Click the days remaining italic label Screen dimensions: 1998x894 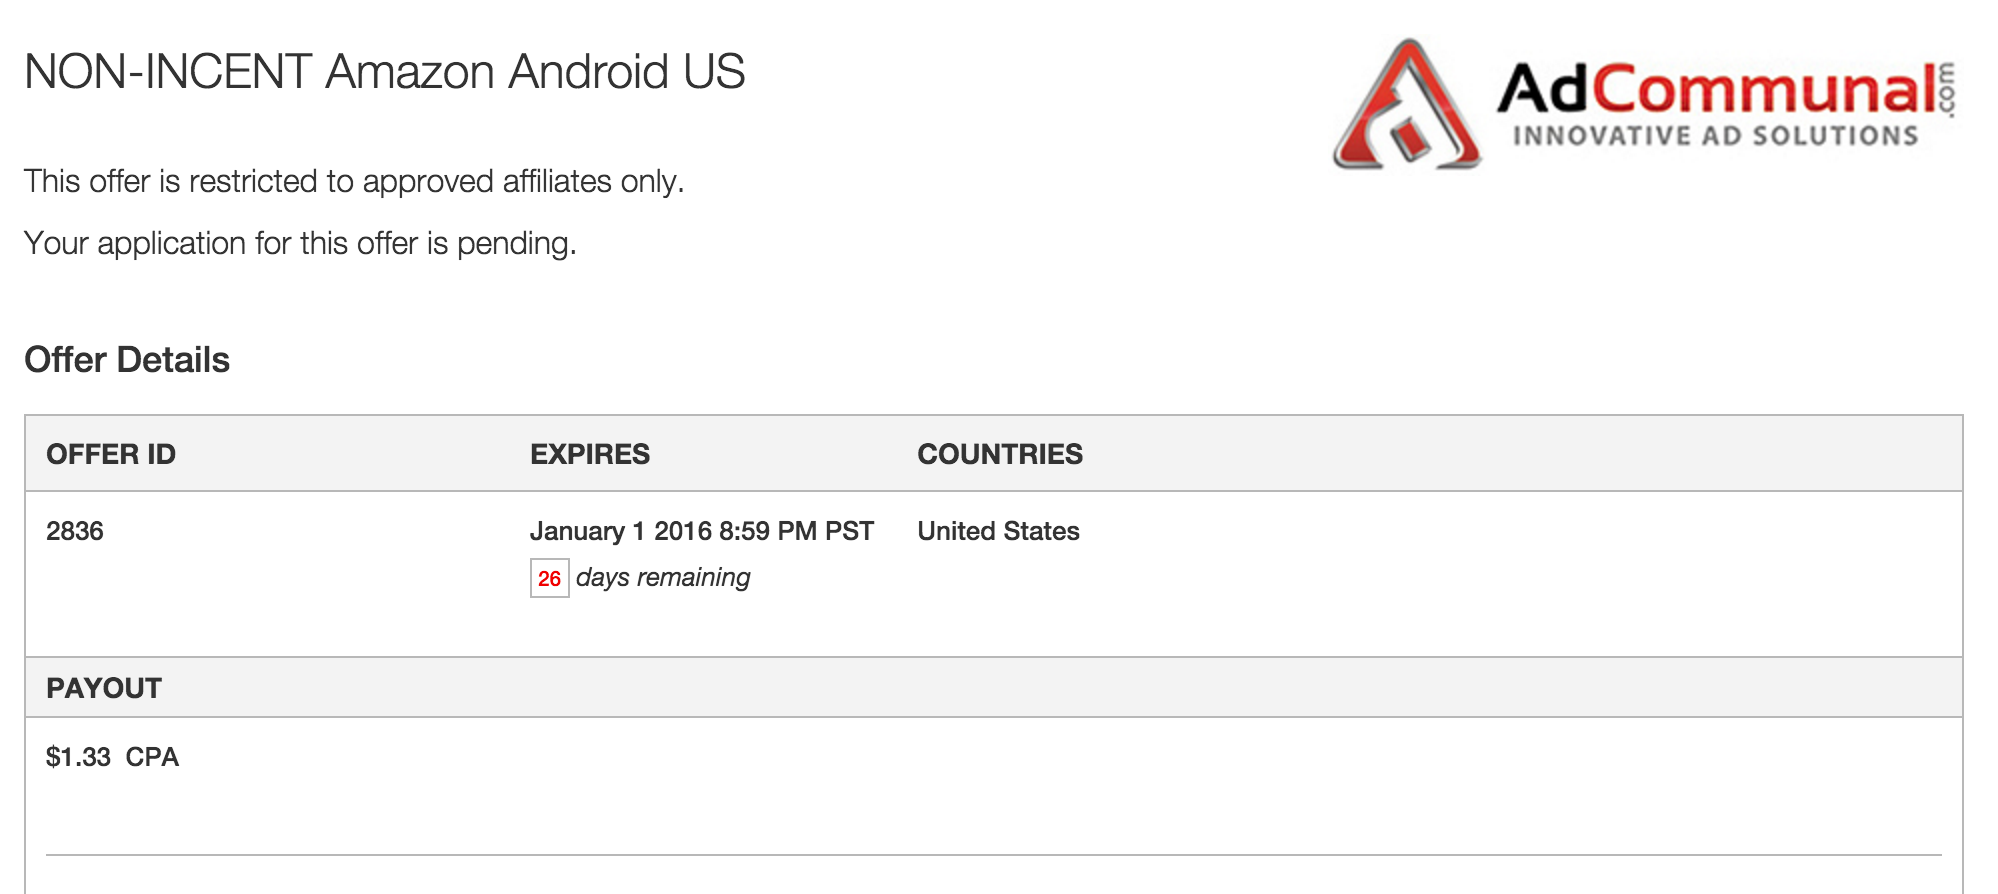pyautogui.click(x=663, y=578)
